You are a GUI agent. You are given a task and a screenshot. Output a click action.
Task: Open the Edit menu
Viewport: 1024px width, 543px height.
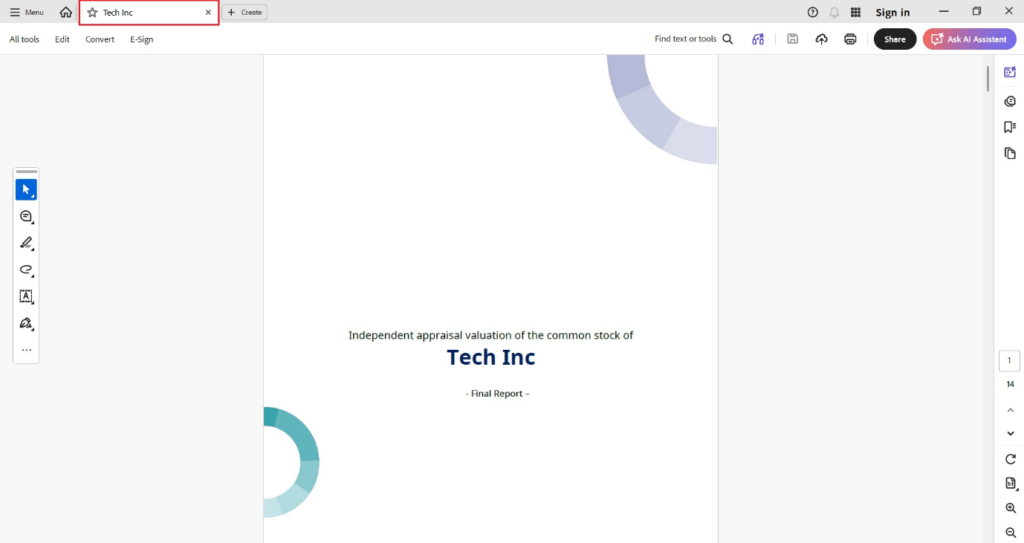[x=62, y=39]
